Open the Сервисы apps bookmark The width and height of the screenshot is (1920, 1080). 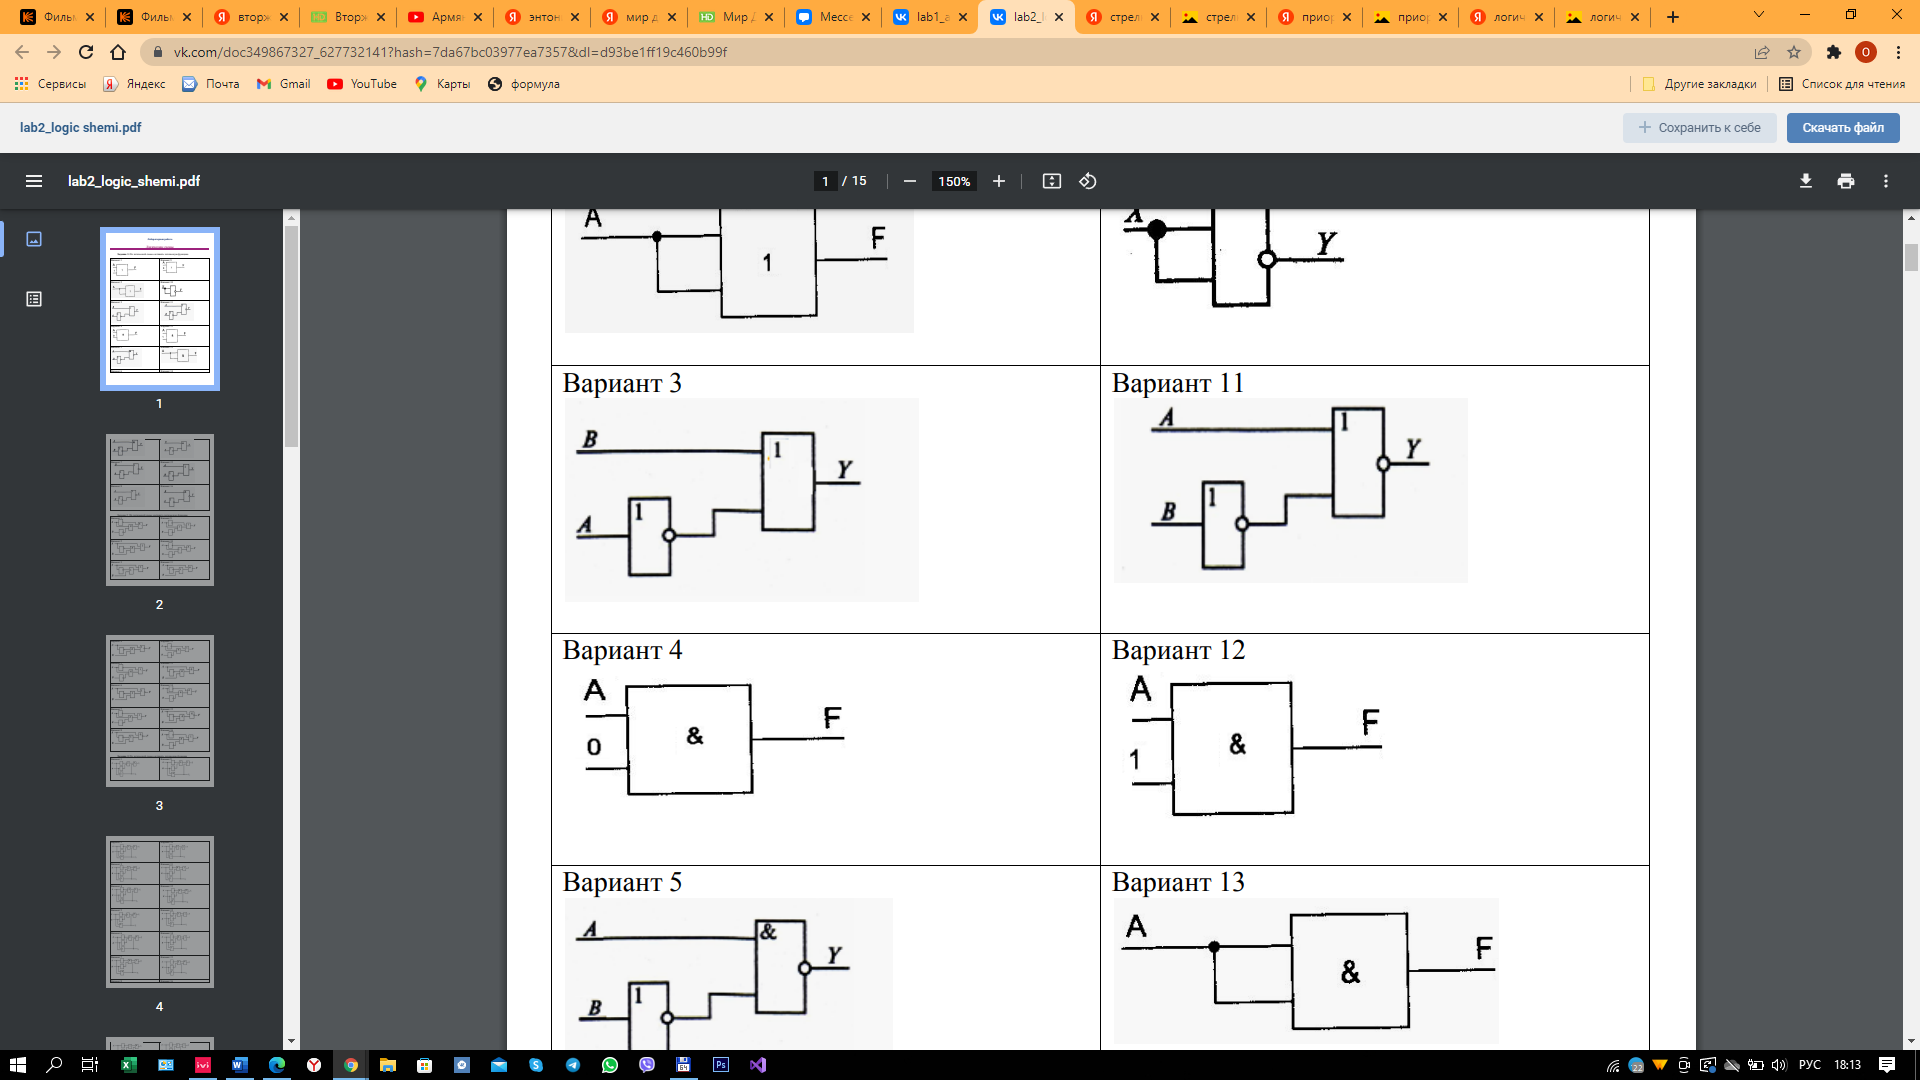coord(50,84)
